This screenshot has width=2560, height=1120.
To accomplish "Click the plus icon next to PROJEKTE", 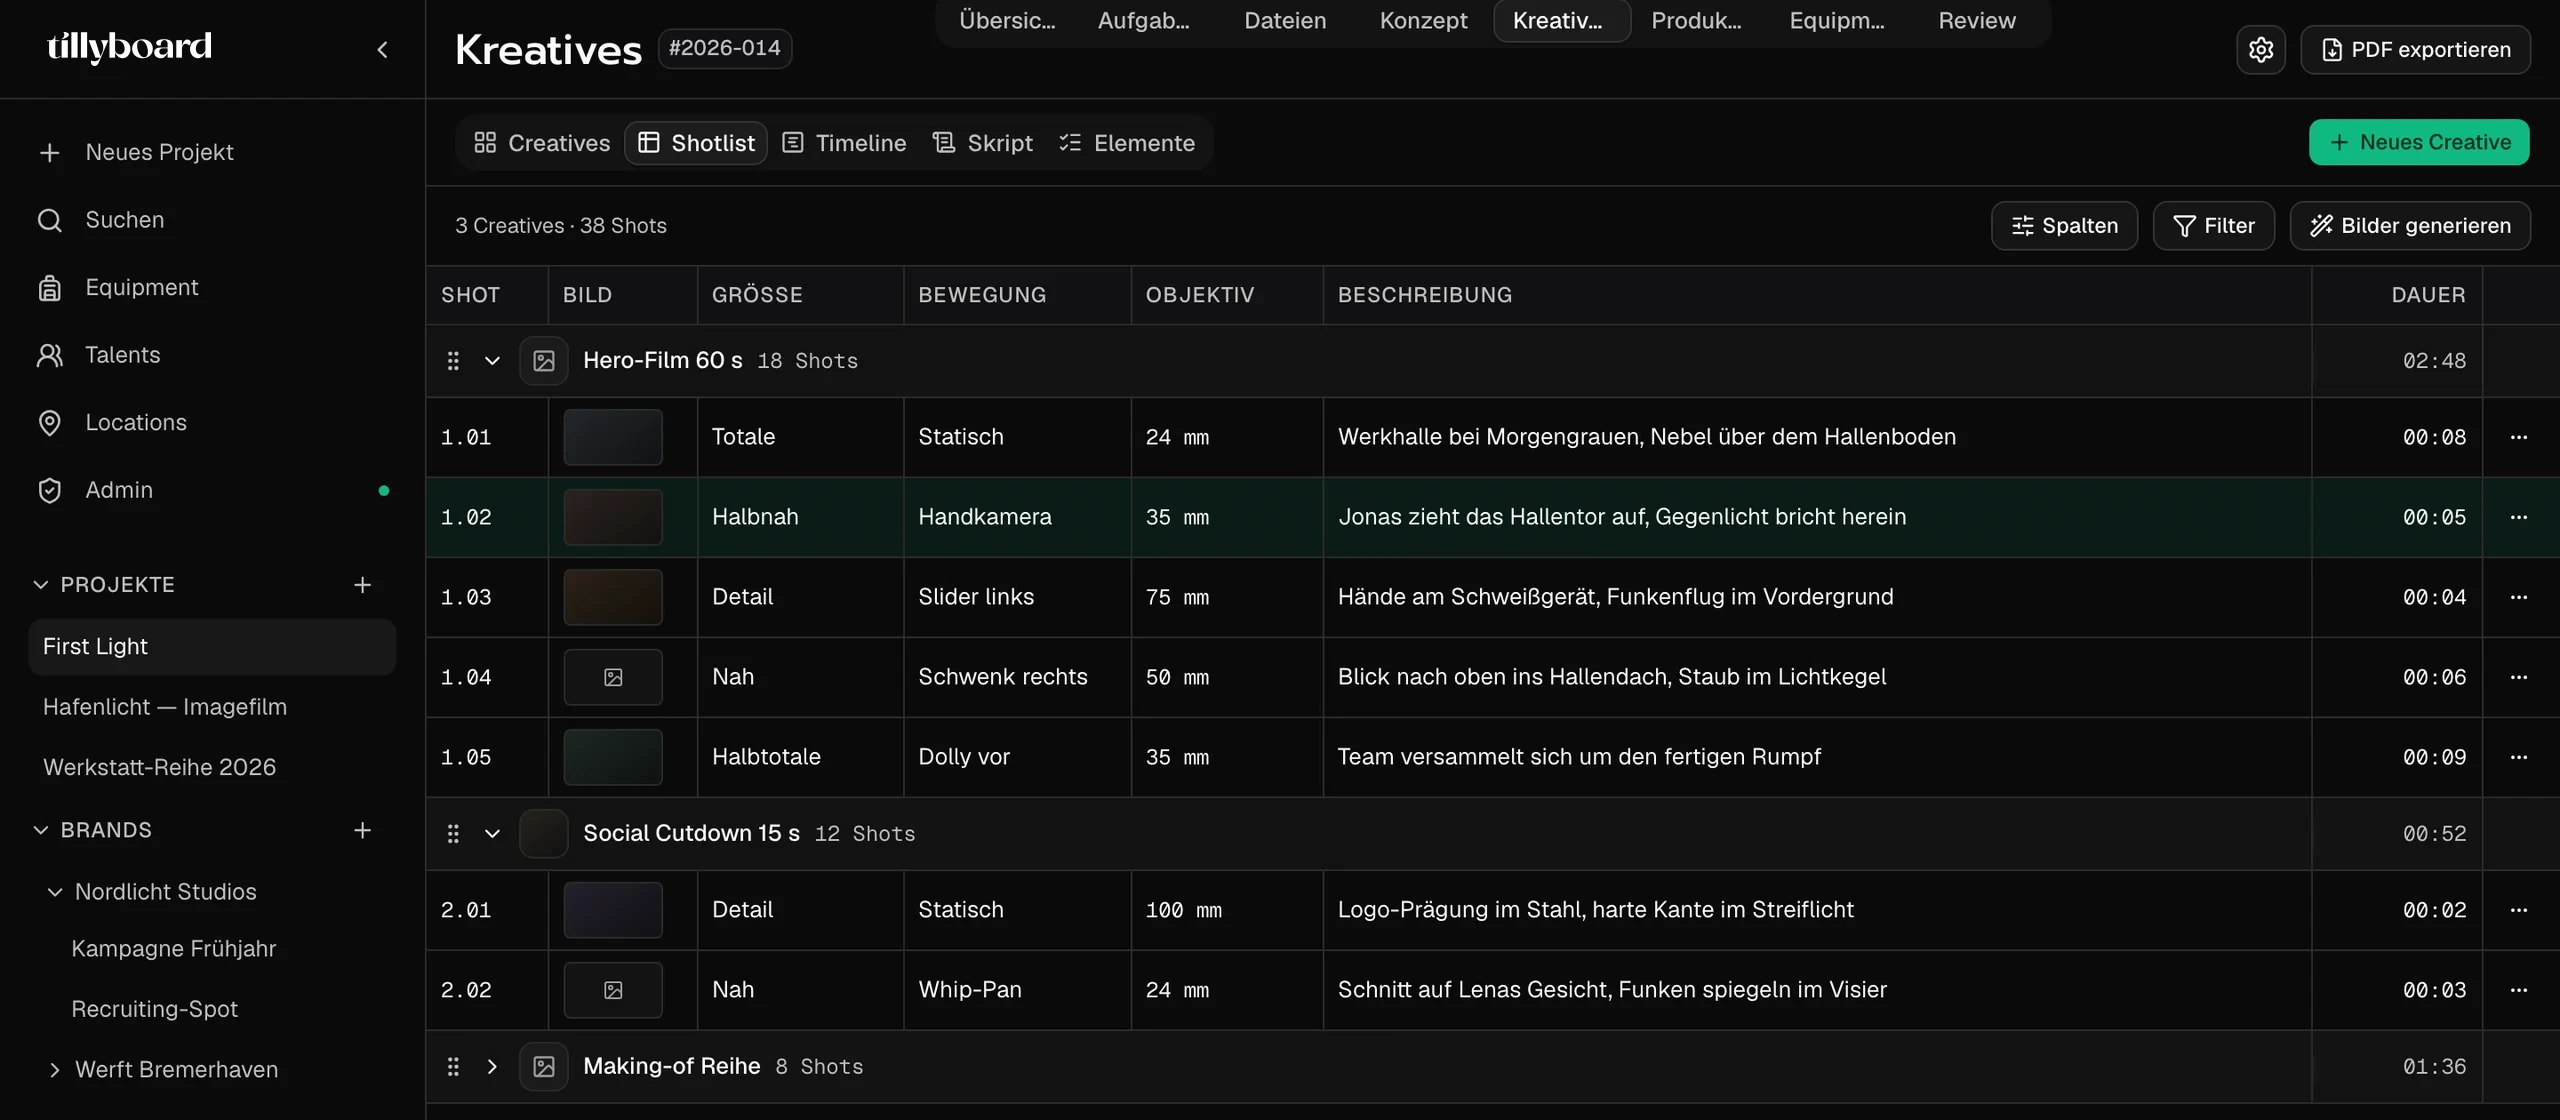I will (x=362, y=584).
